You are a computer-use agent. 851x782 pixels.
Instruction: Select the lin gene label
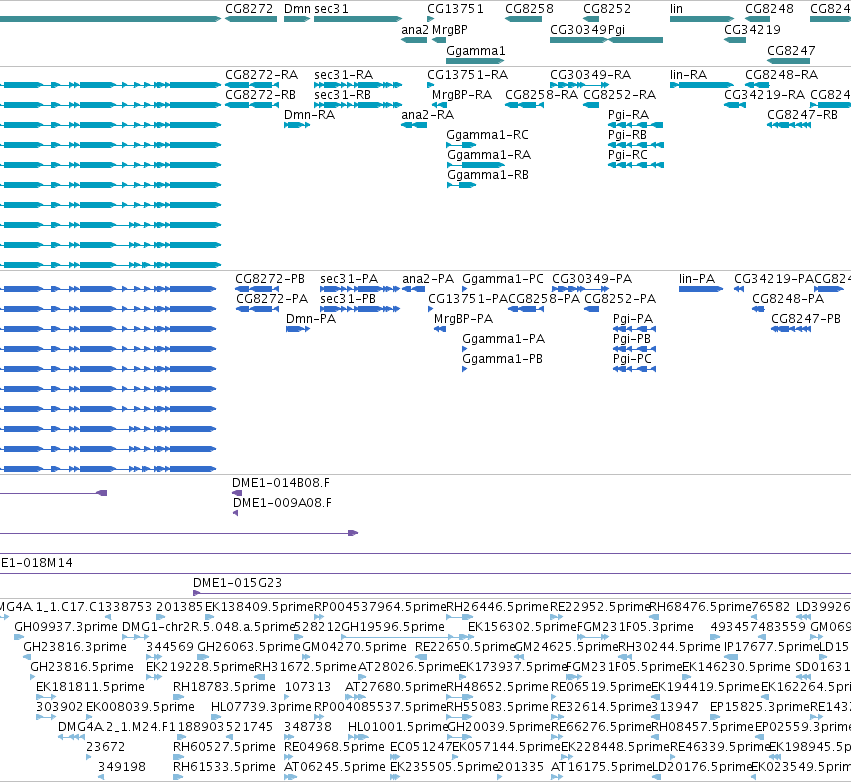[x=676, y=9]
